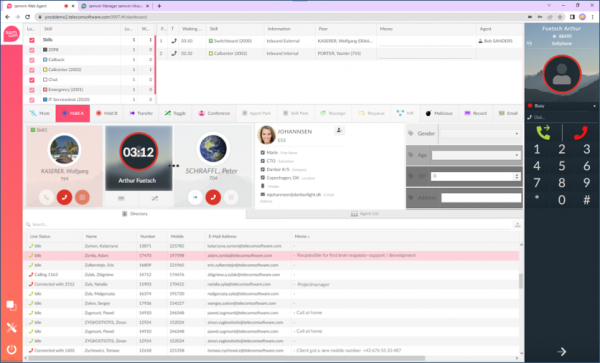600x363 pixels.
Task: Click the # key on the keypad
Action: pyautogui.click(x=586, y=200)
